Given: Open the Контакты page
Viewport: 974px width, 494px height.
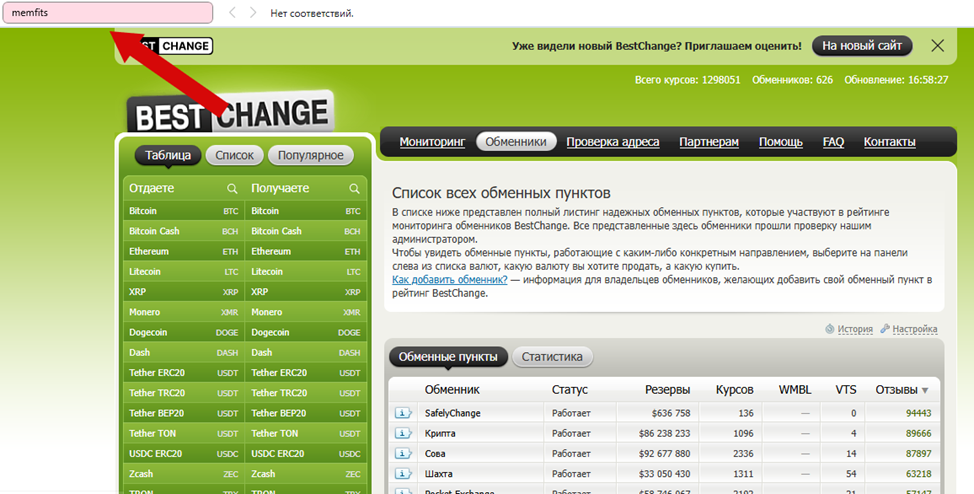Looking at the screenshot, I should (x=890, y=142).
